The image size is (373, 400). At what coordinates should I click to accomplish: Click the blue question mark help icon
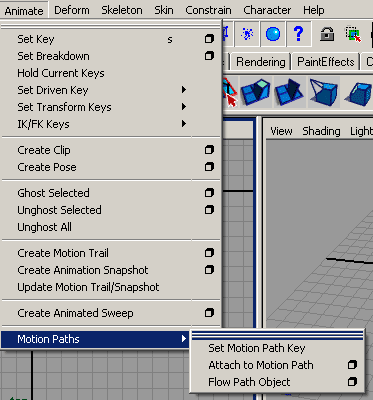tap(299, 34)
